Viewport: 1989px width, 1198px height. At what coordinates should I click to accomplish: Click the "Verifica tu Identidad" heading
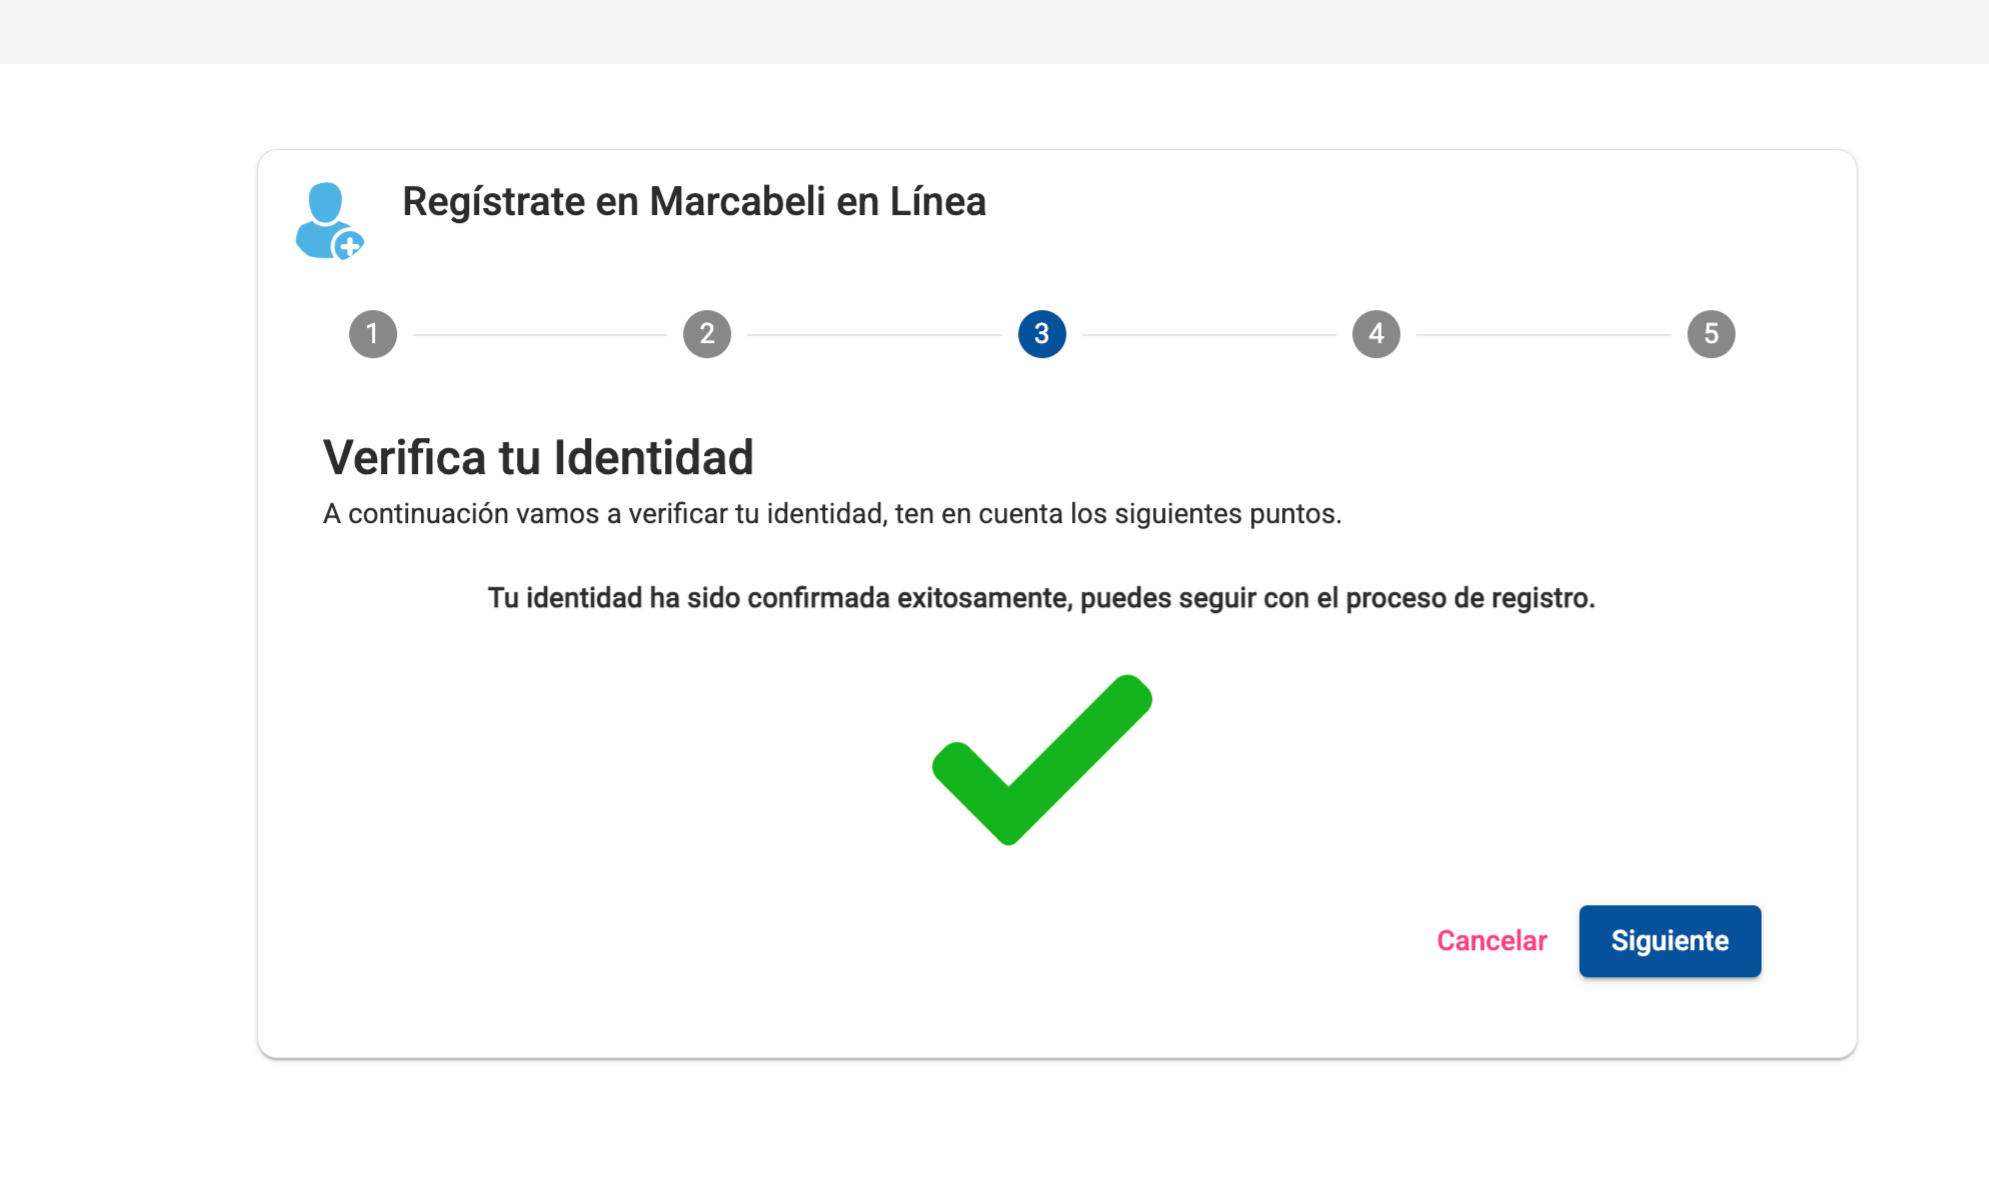coord(538,458)
